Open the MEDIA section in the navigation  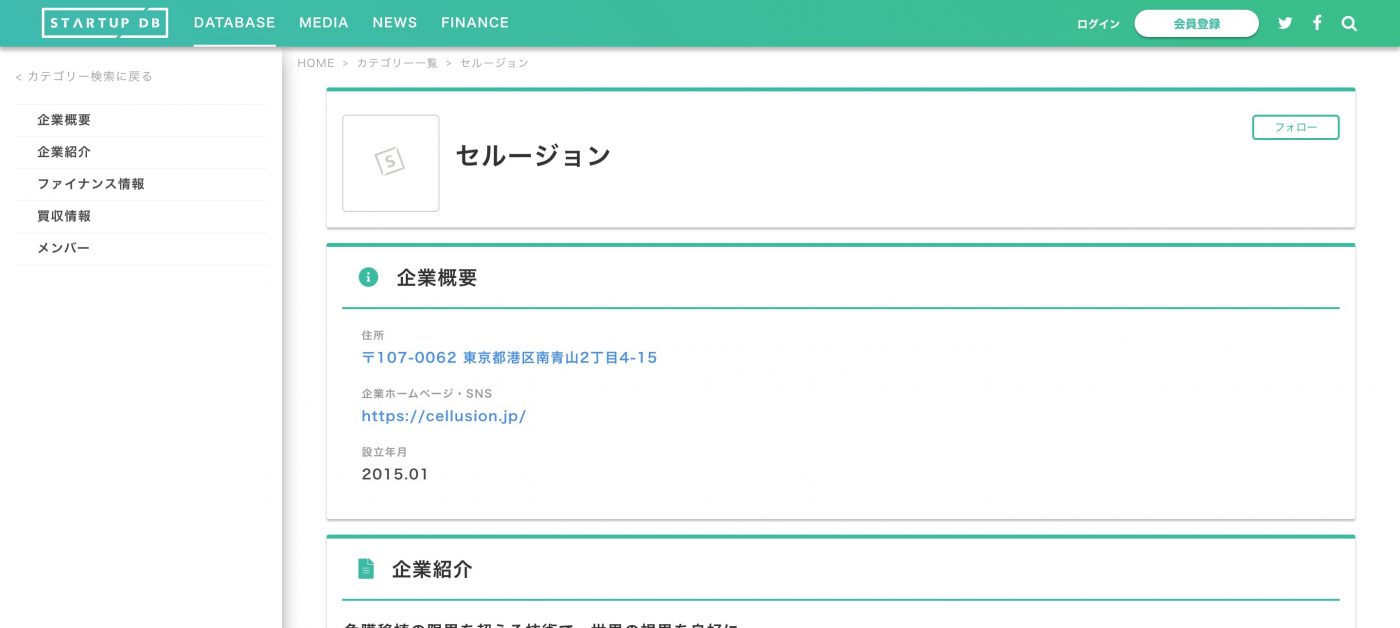pos(323,22)
